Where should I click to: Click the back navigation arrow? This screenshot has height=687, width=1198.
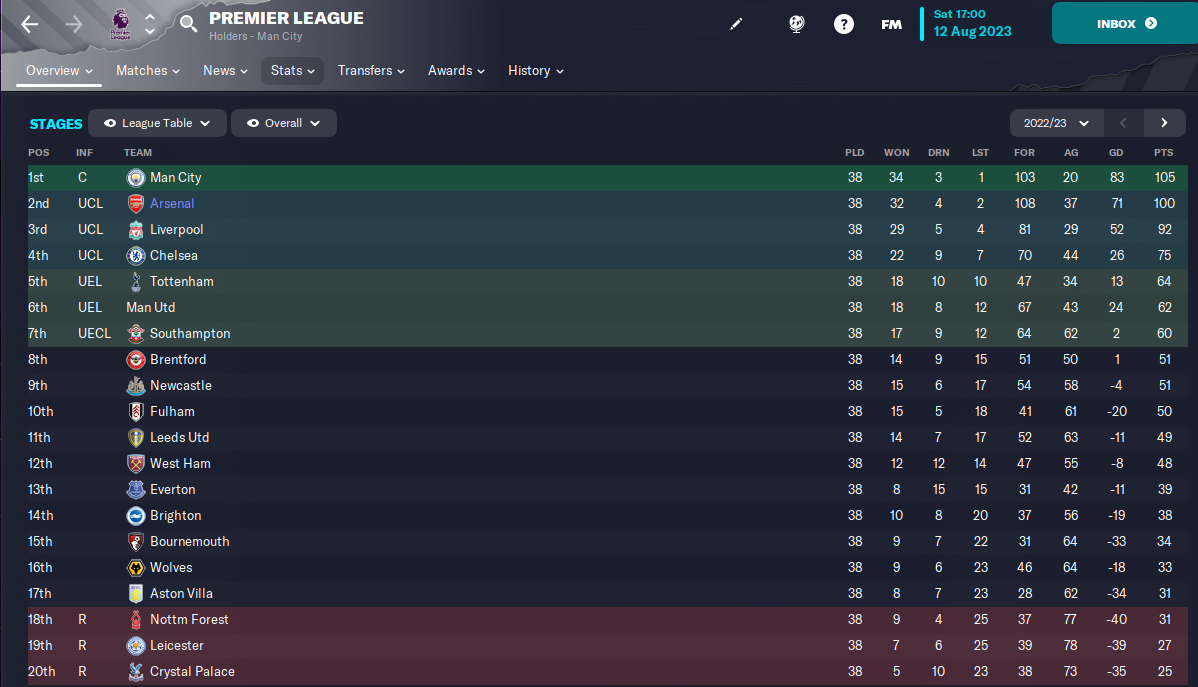[29, 24]
